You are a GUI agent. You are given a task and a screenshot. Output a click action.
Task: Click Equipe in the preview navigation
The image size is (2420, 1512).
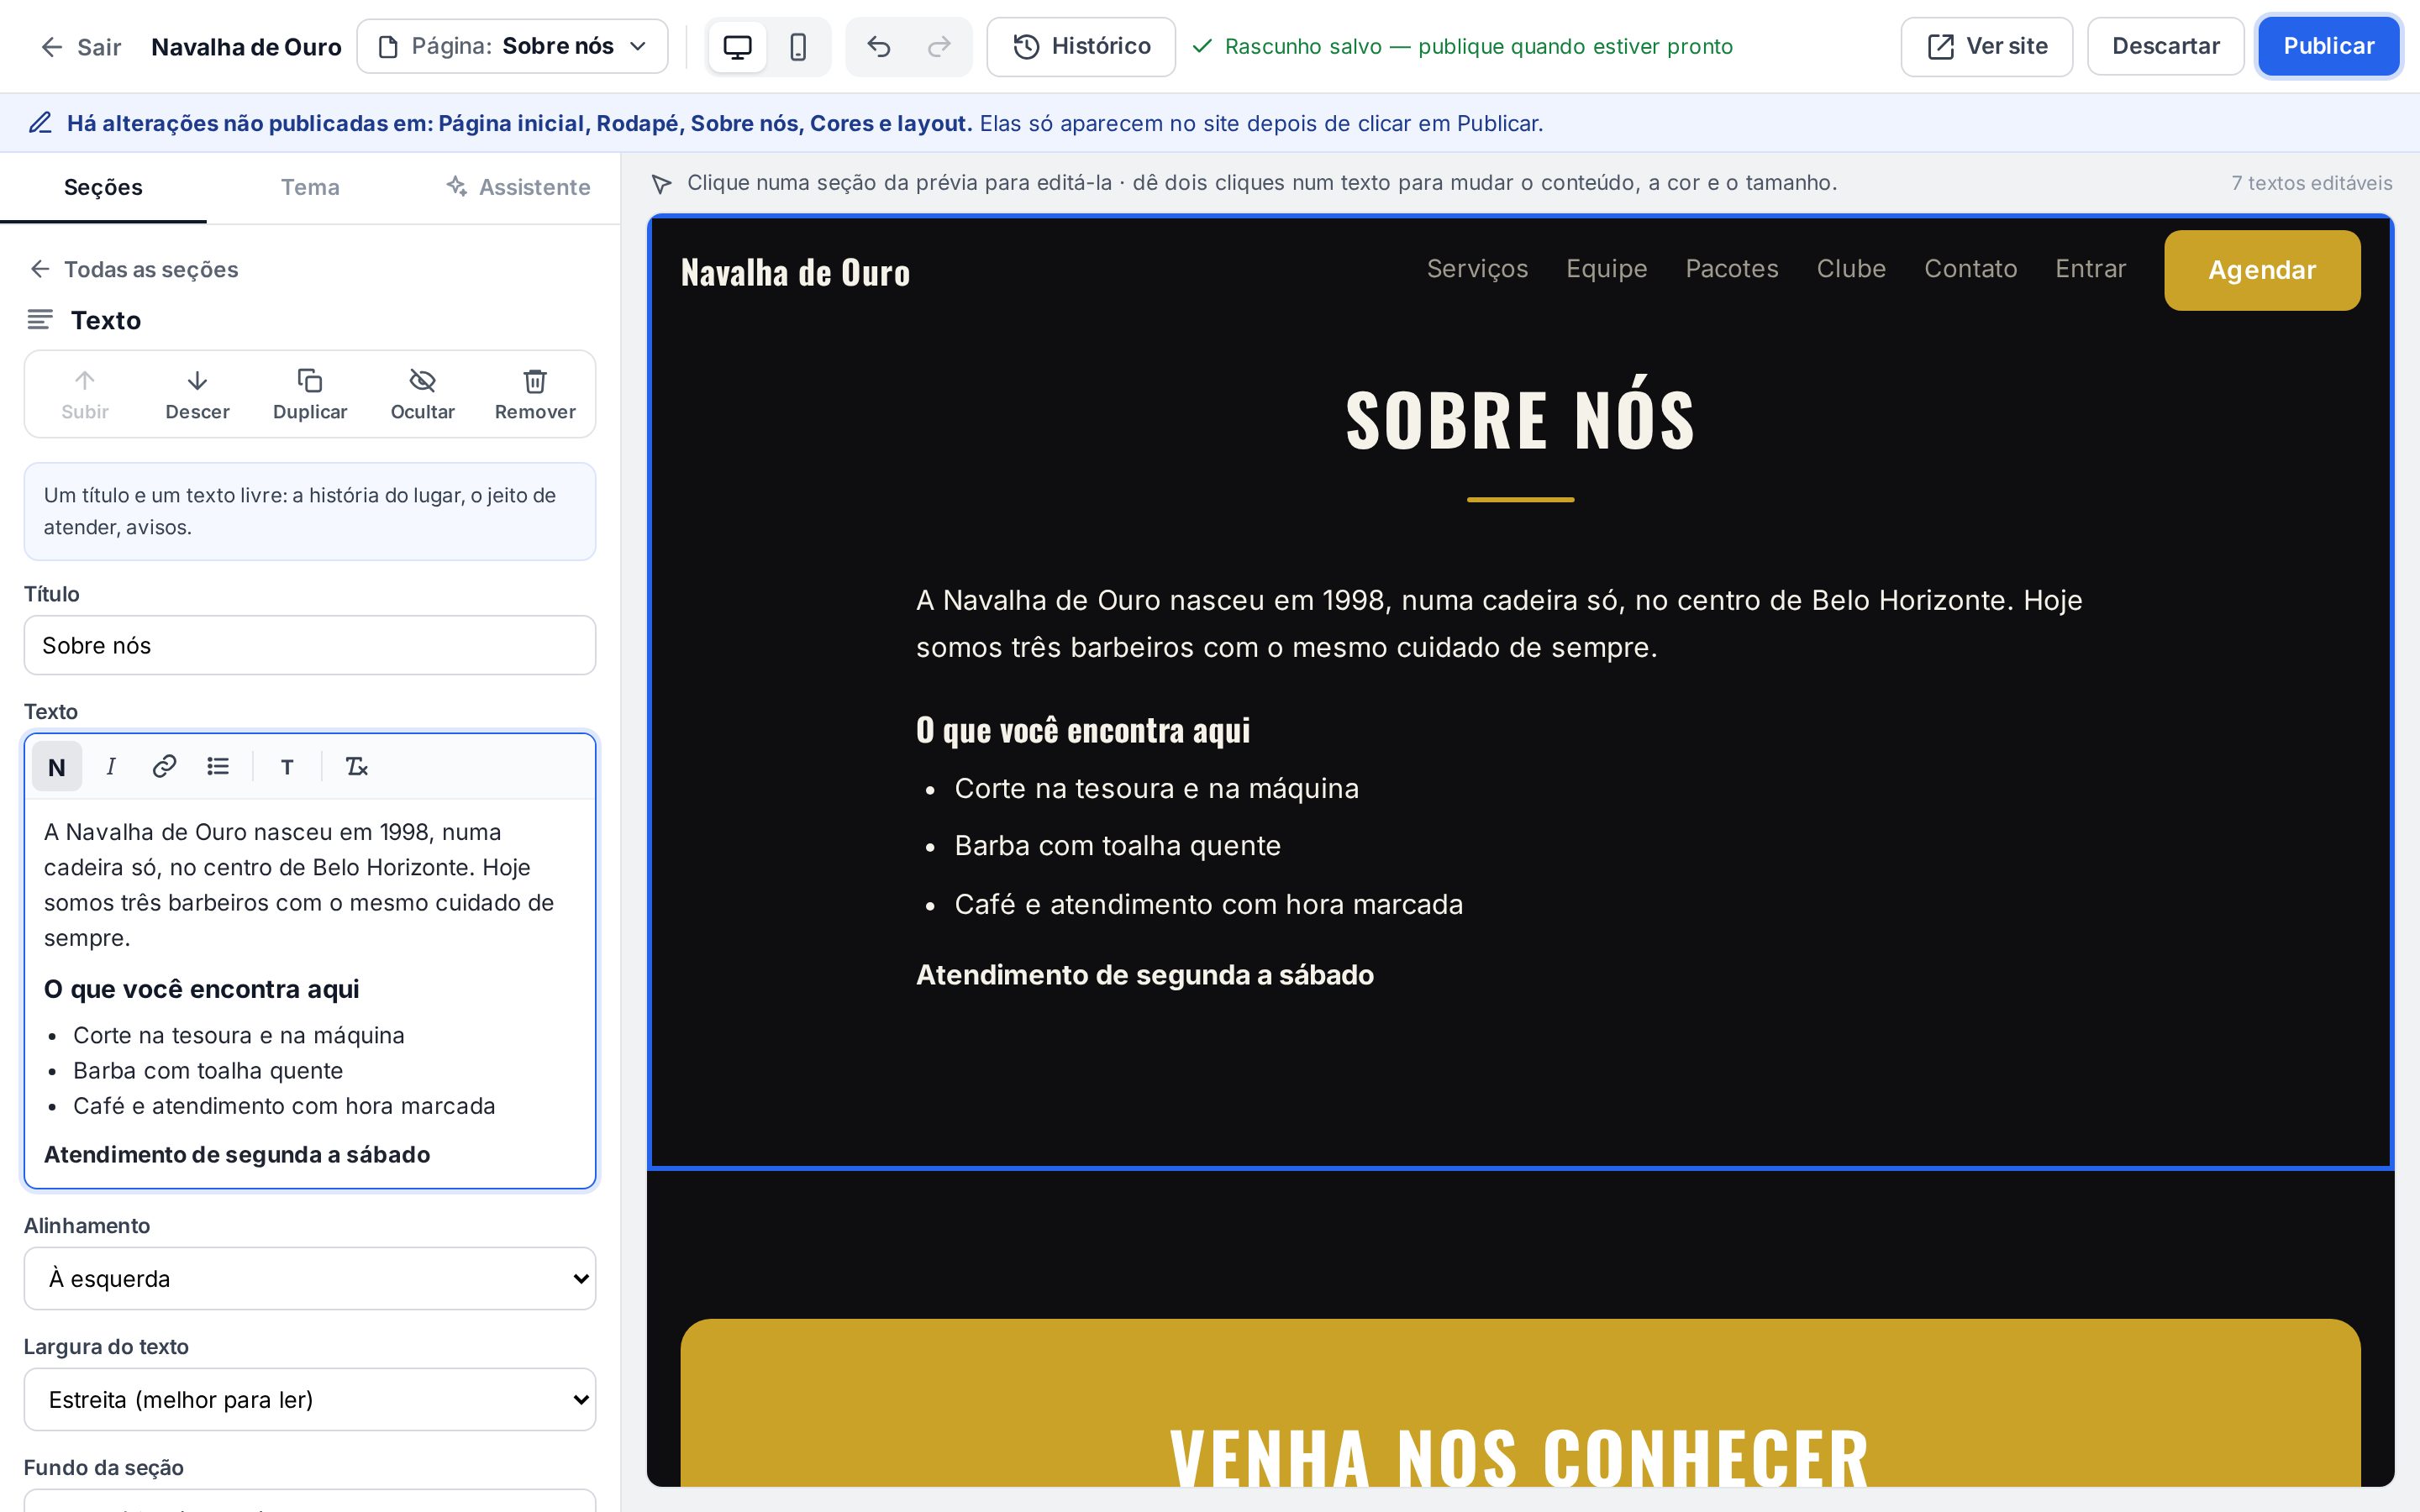point(1606,269)
